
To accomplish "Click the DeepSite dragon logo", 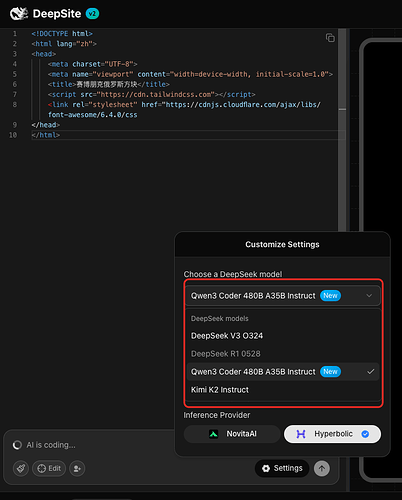I will pos(19,14).
